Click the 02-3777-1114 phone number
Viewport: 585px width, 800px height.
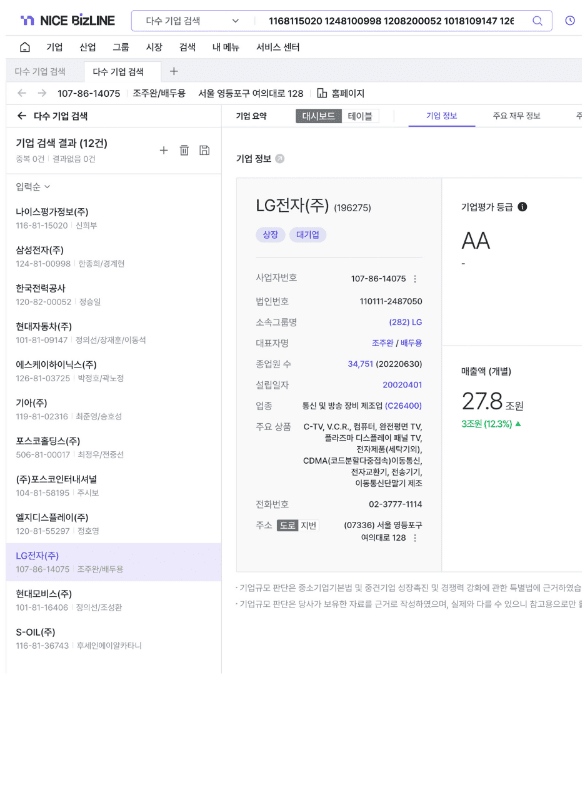(x=395, y=504)
